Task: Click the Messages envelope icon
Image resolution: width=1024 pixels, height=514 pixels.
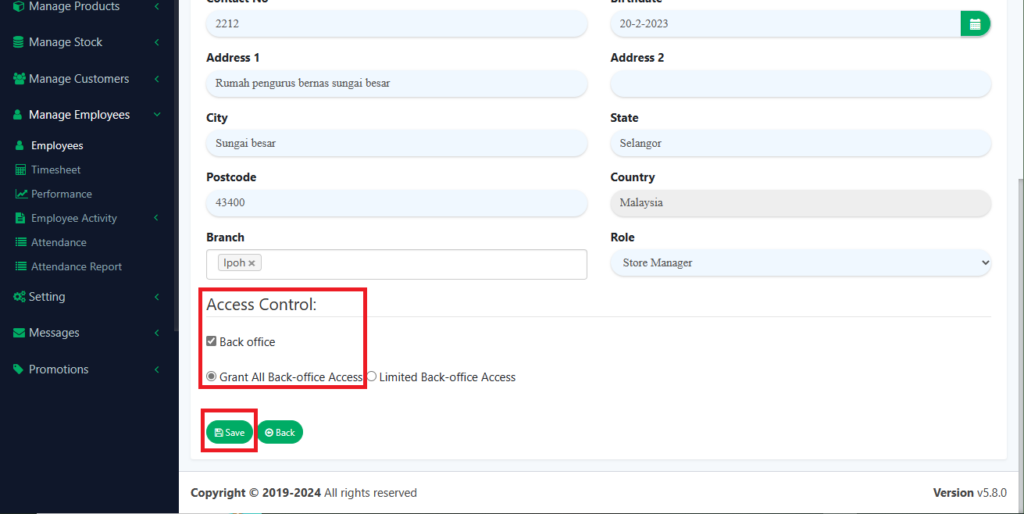Action: pos(18,333)
